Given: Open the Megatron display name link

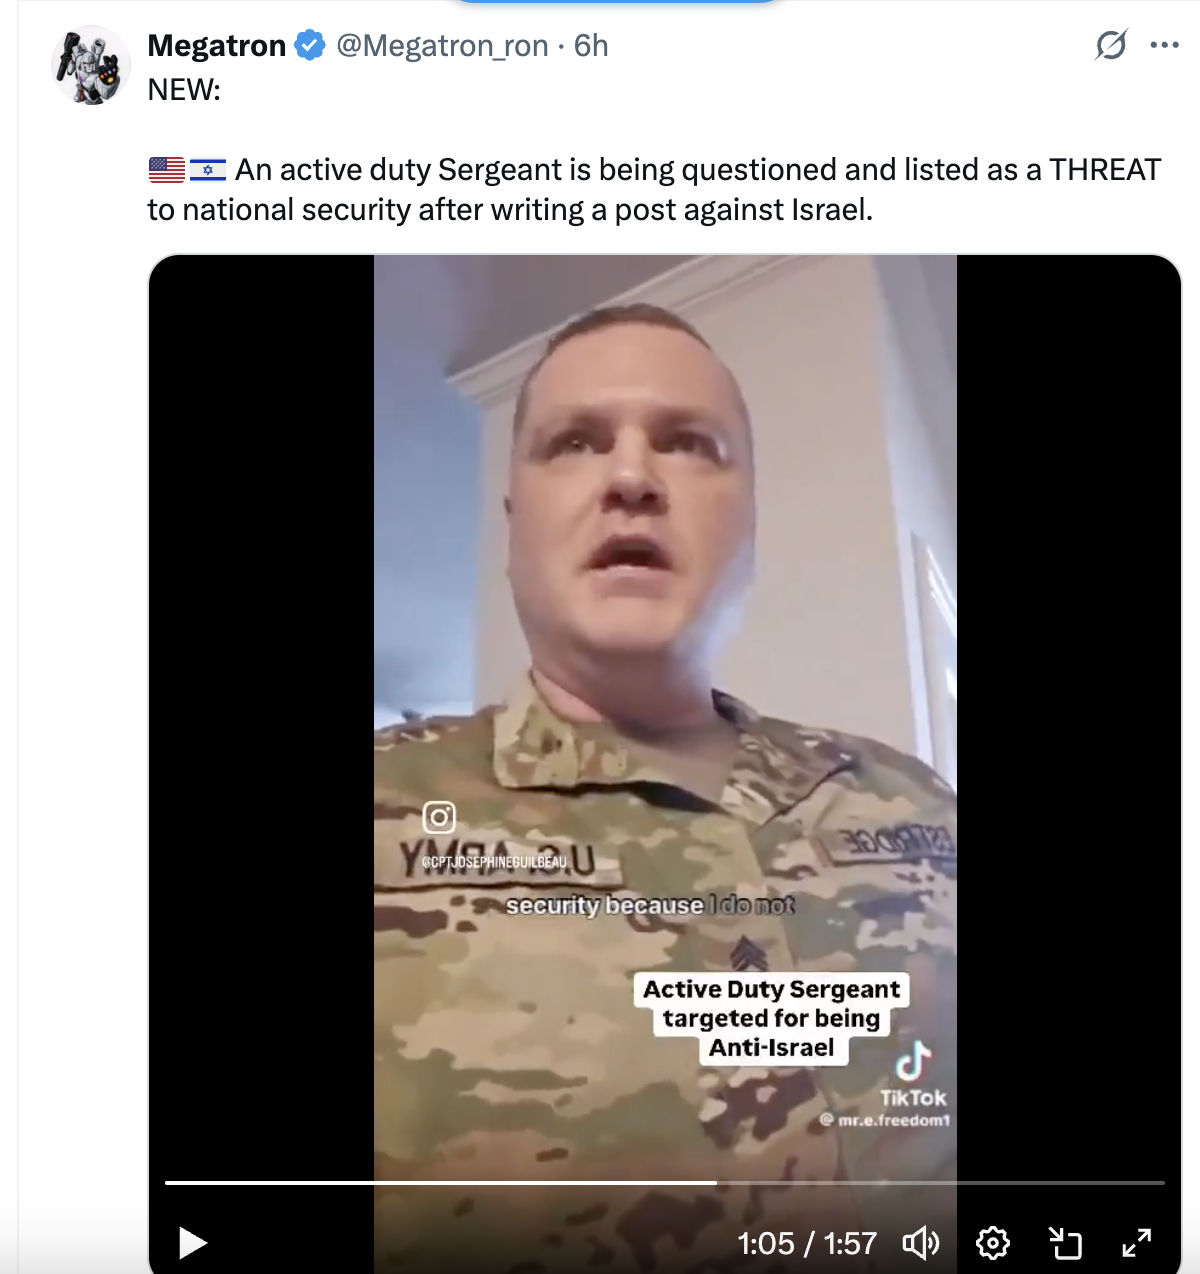Looking at the screenshot, I should [217, 45].
